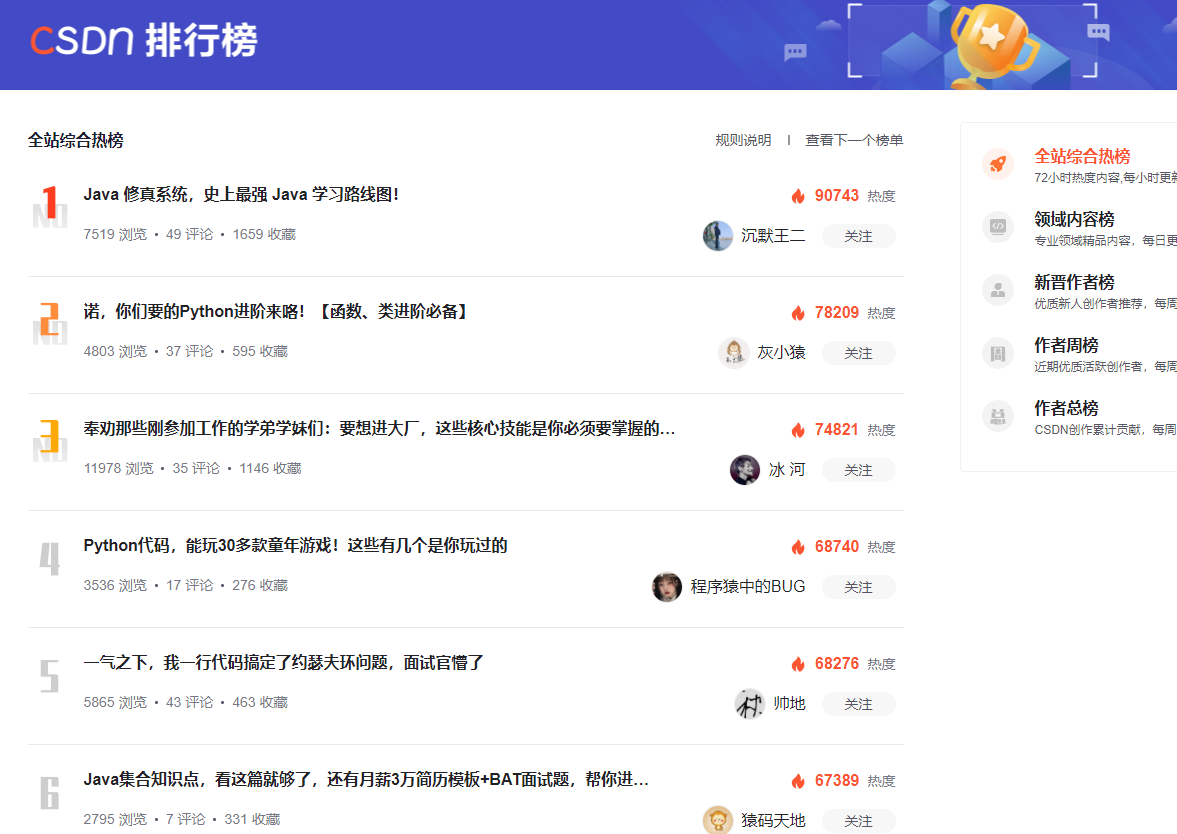Open article Python代码，能玩30多款童年游戏
This screenshot has width=1177, height=834.
[x=296, y=546]
